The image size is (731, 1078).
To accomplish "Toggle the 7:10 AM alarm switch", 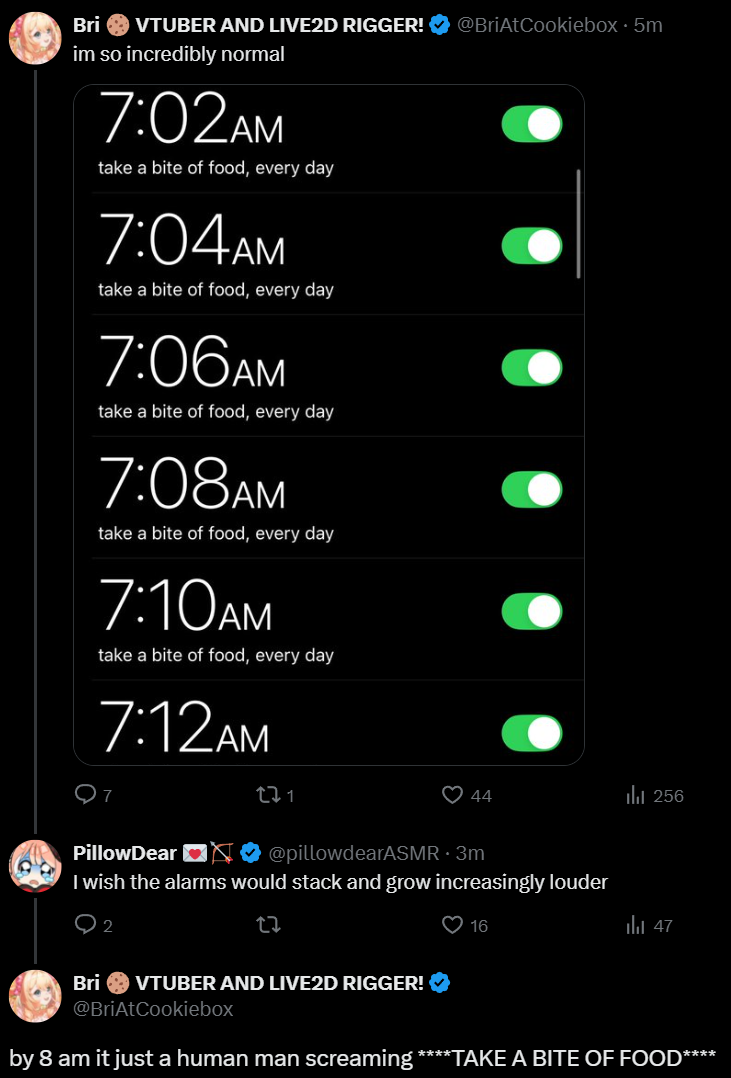I will [532, 611].
